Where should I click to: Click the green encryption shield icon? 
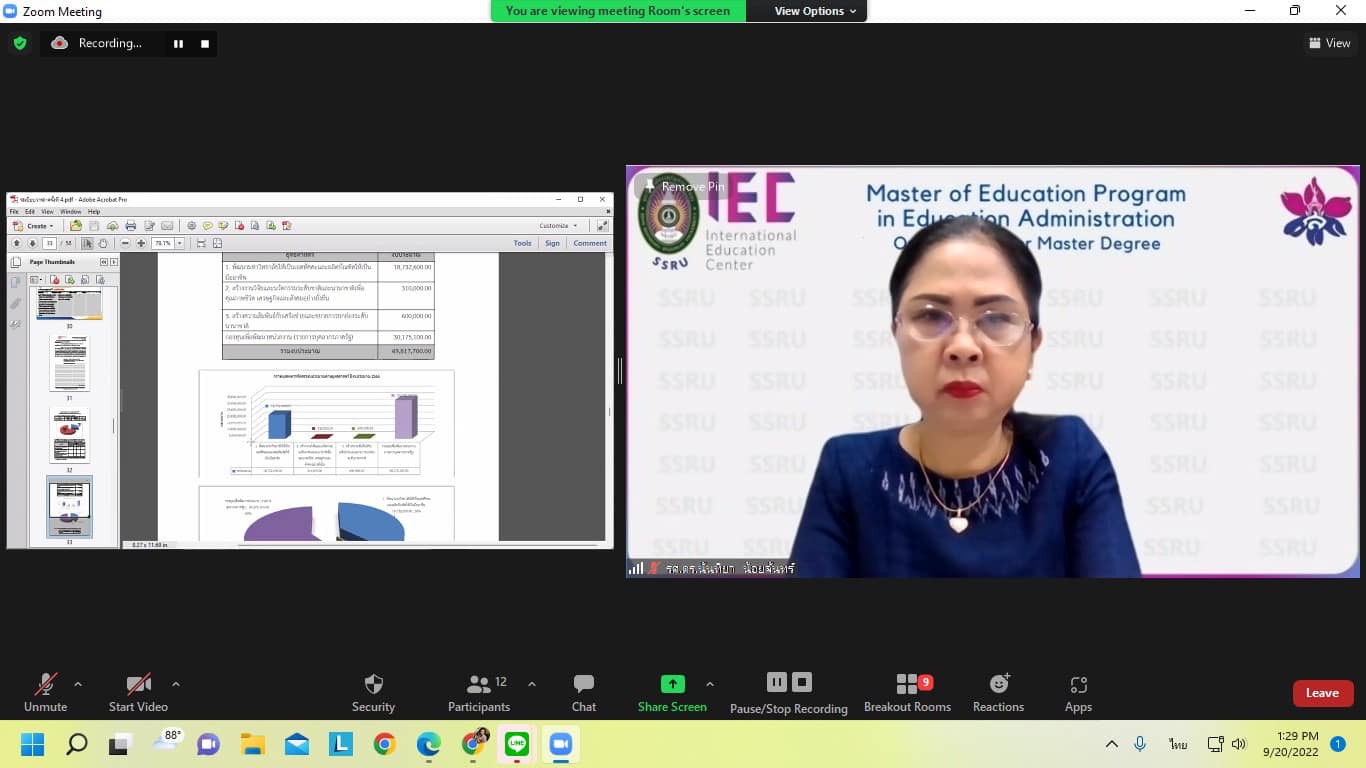[x=20, y=43]
